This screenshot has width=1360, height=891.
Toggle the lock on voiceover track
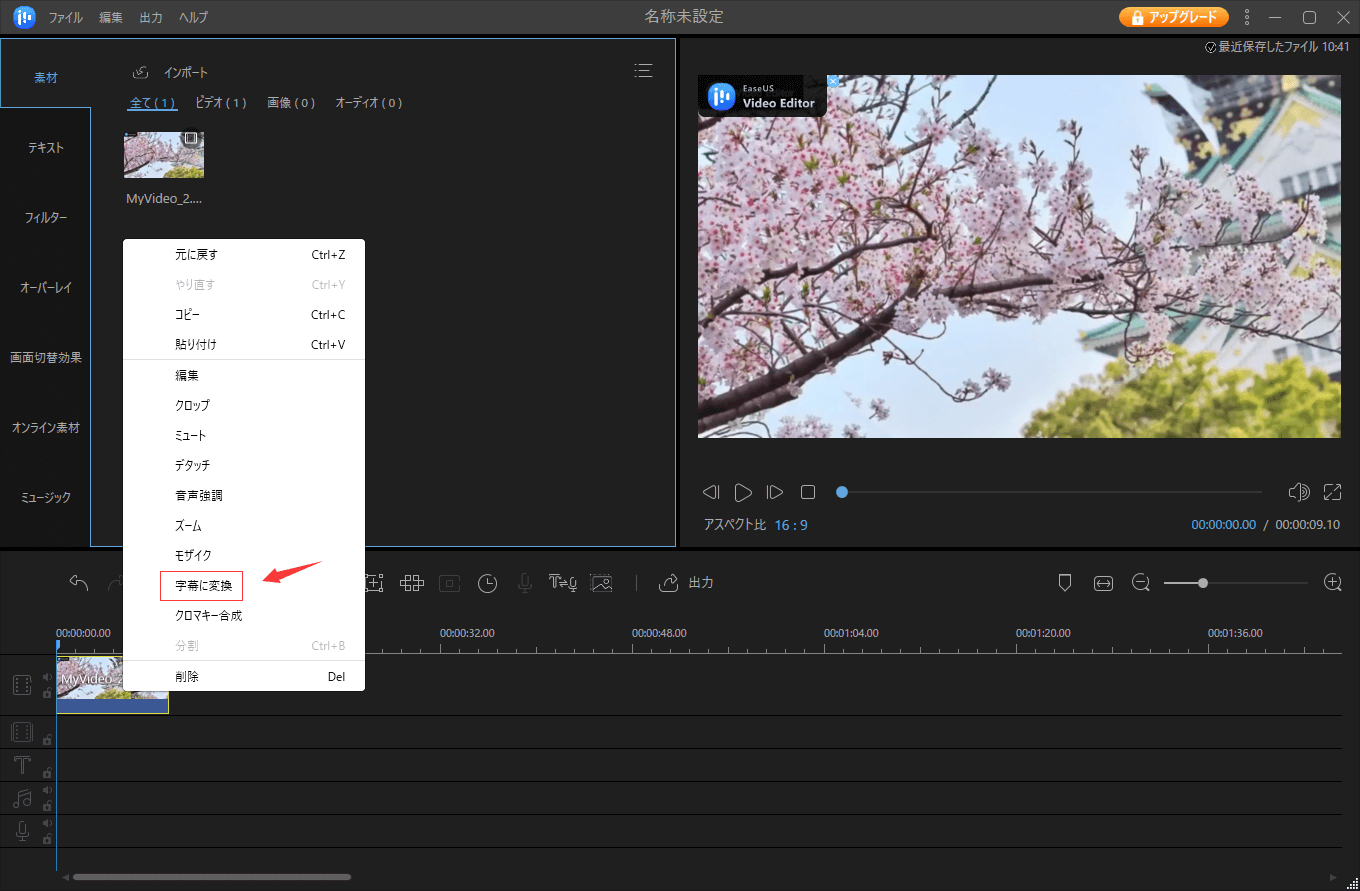[46, 838]
